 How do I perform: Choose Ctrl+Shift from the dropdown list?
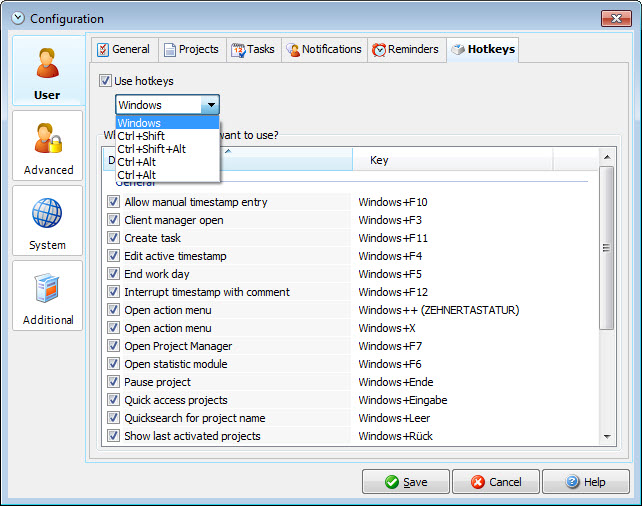[x=141, y=136]
